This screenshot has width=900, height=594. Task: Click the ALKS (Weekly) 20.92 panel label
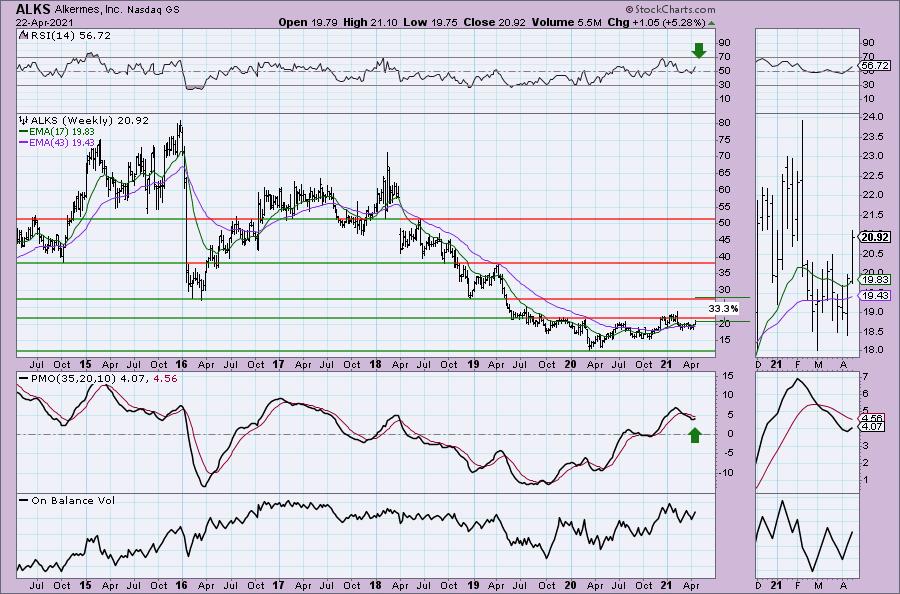90,121
